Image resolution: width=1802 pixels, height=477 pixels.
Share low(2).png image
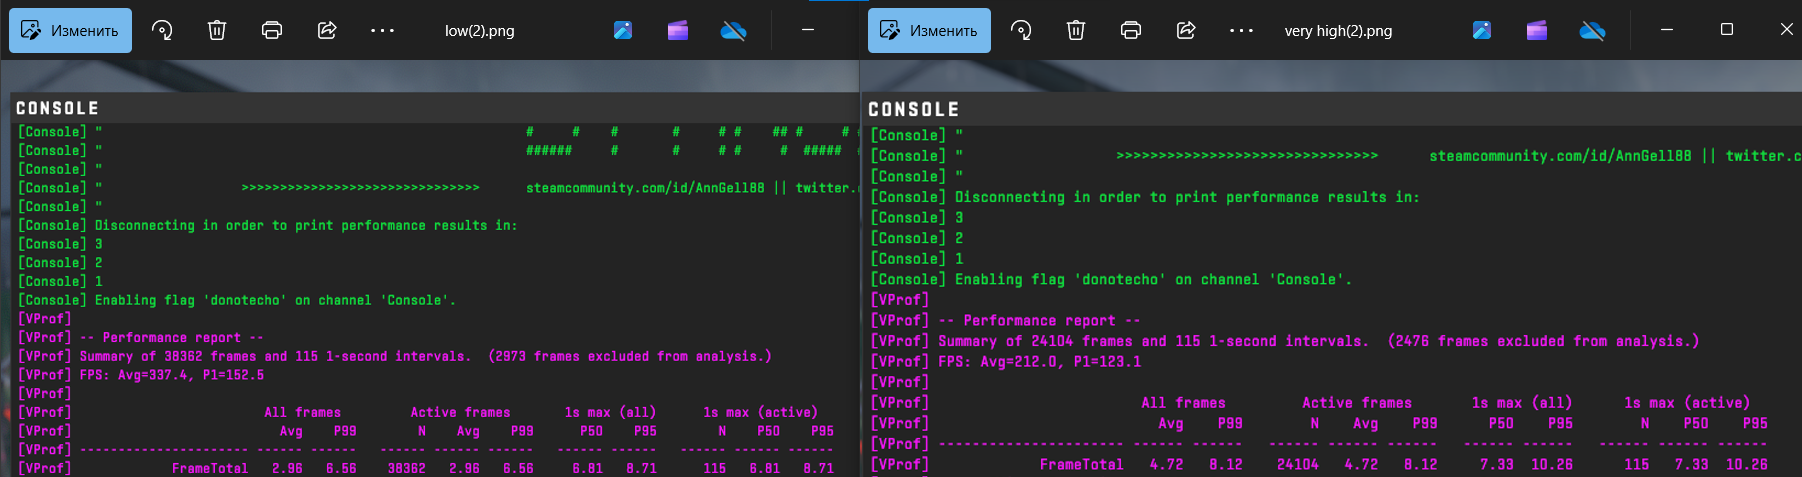pyautogui.click(x=327, y=30)
